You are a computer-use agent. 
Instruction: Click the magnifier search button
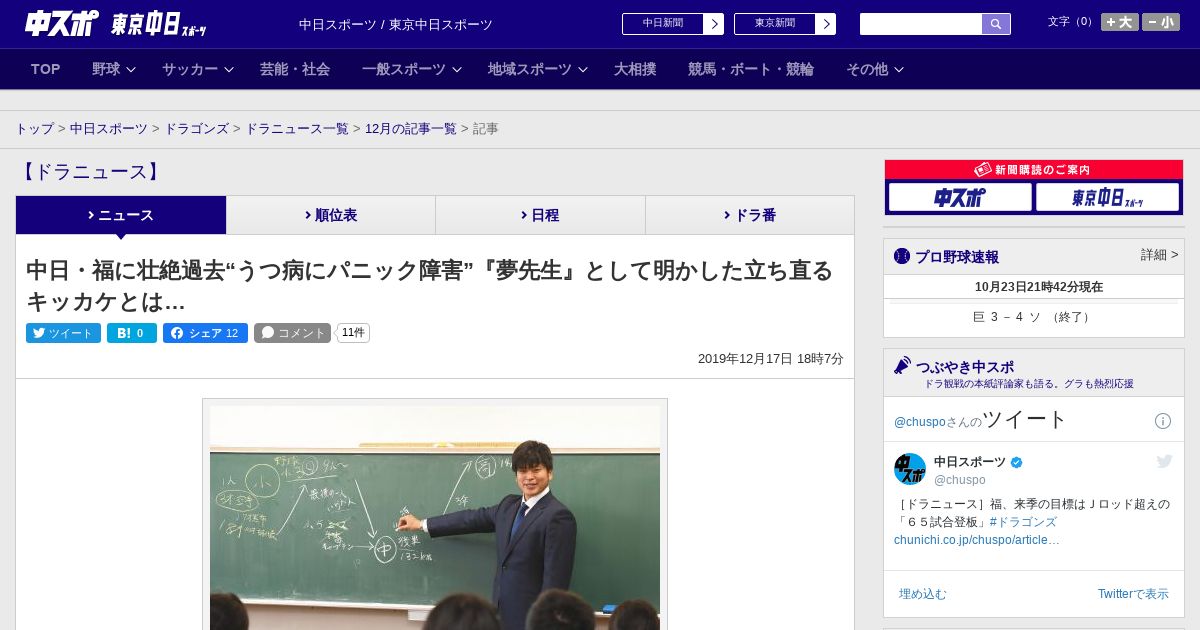coord(996,24)
